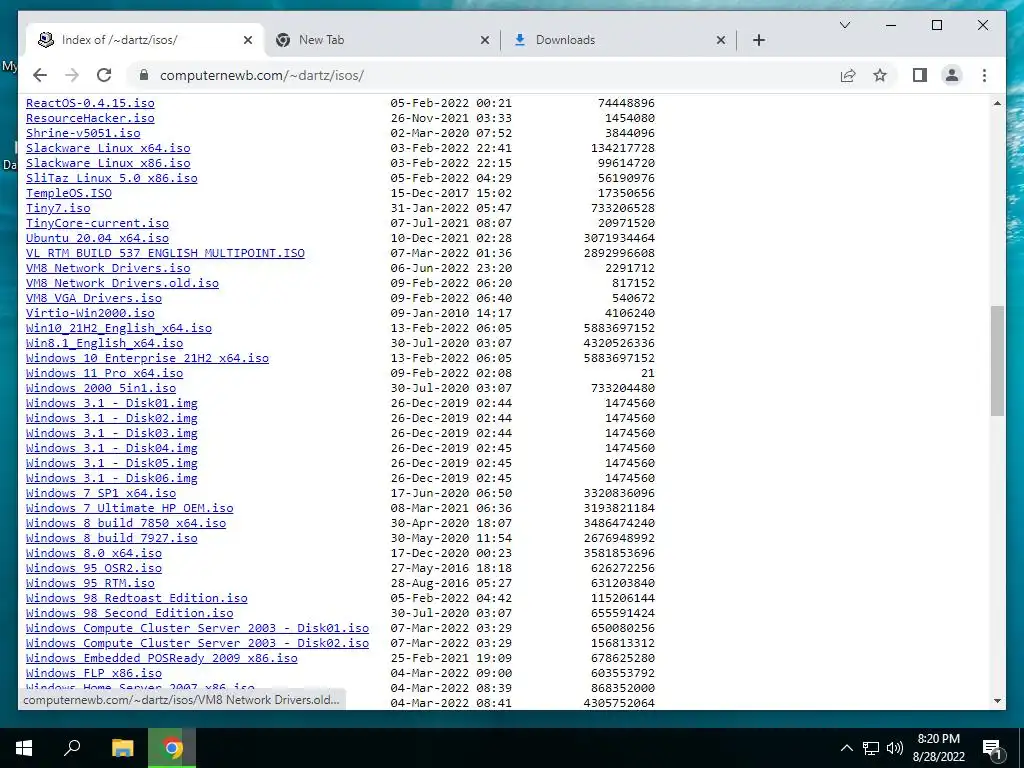Download Windows 2000 5in1.iso

click(101, 389)
